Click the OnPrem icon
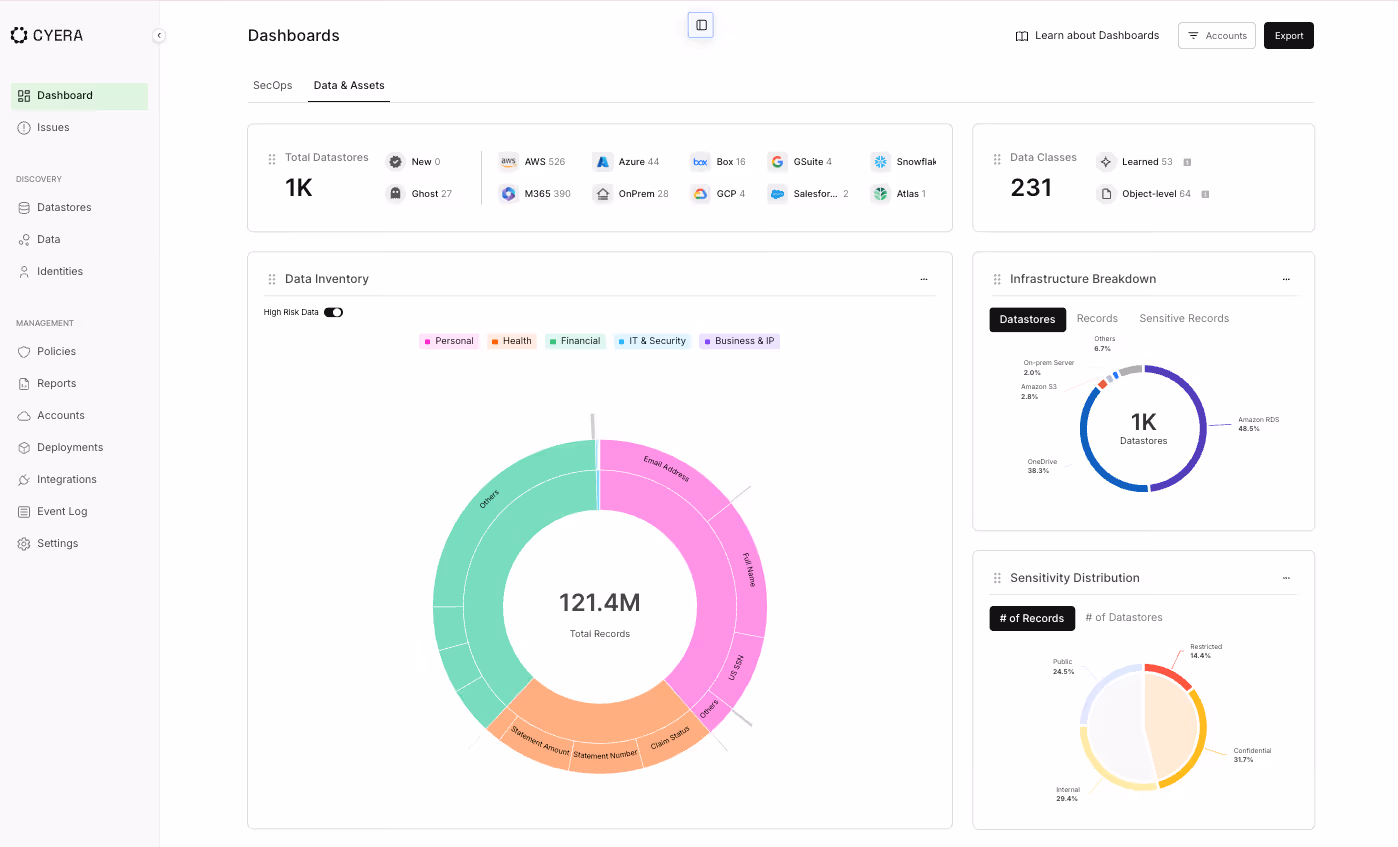 coord(602,194)
